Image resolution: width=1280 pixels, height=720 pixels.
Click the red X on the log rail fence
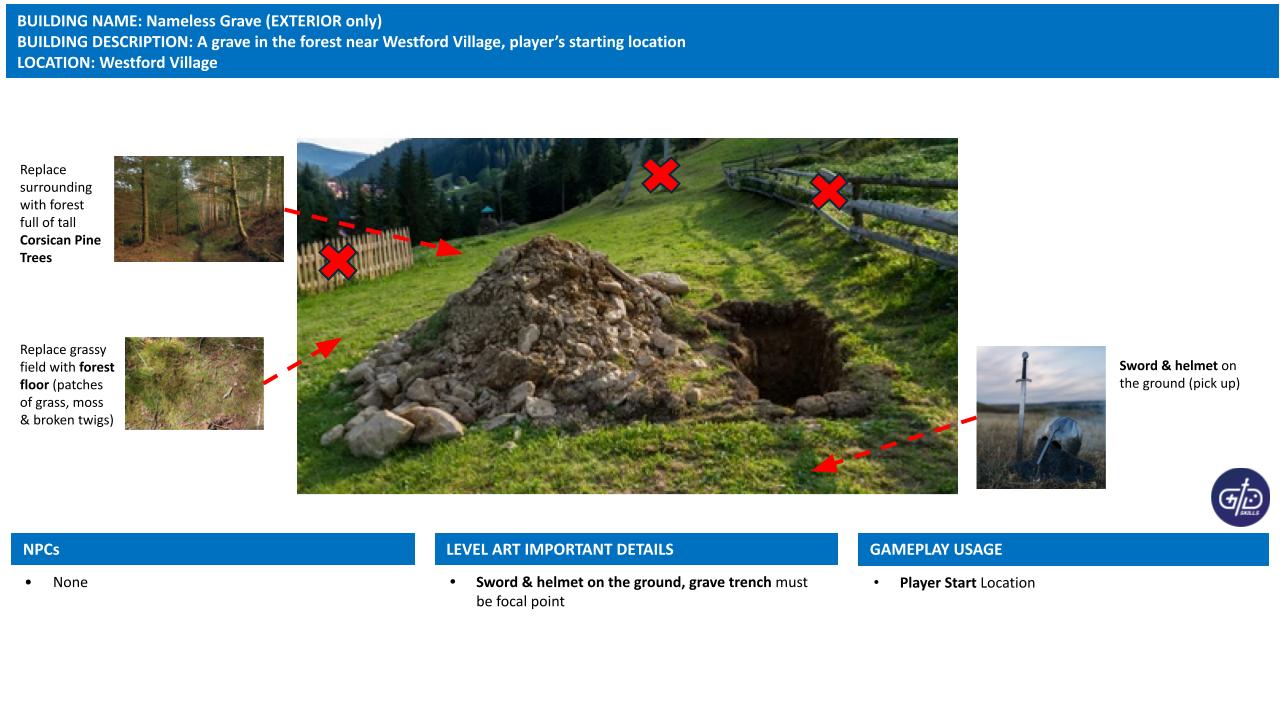point(829,191)
